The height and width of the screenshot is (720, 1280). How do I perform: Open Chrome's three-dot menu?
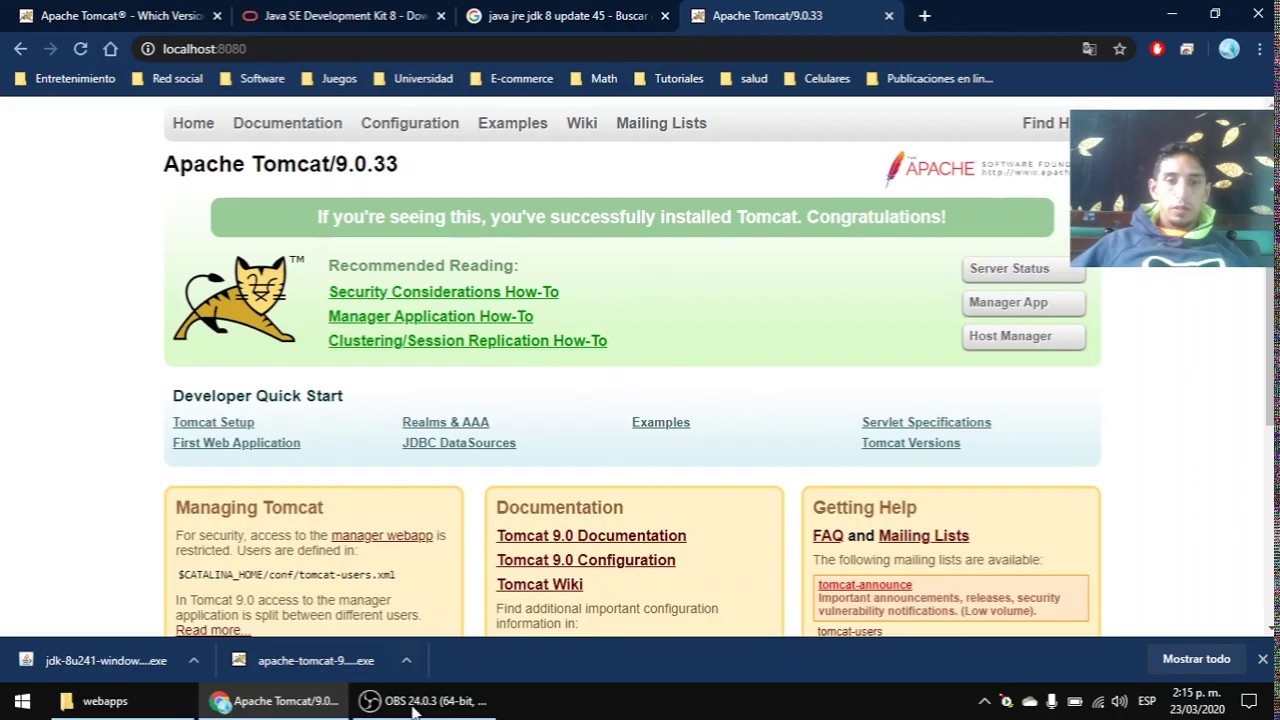pyautogui.click(x=1260, y=48)
